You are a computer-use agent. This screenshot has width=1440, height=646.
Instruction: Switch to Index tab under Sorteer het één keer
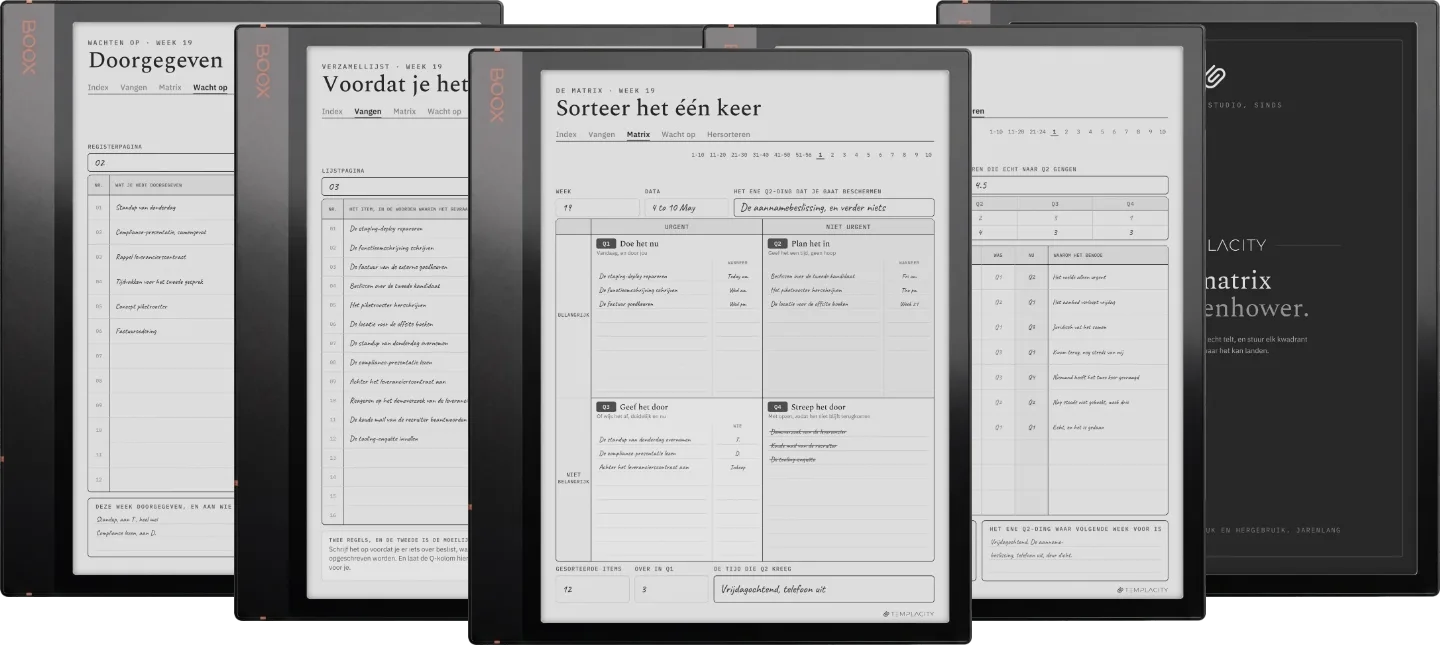coord(566,134)
